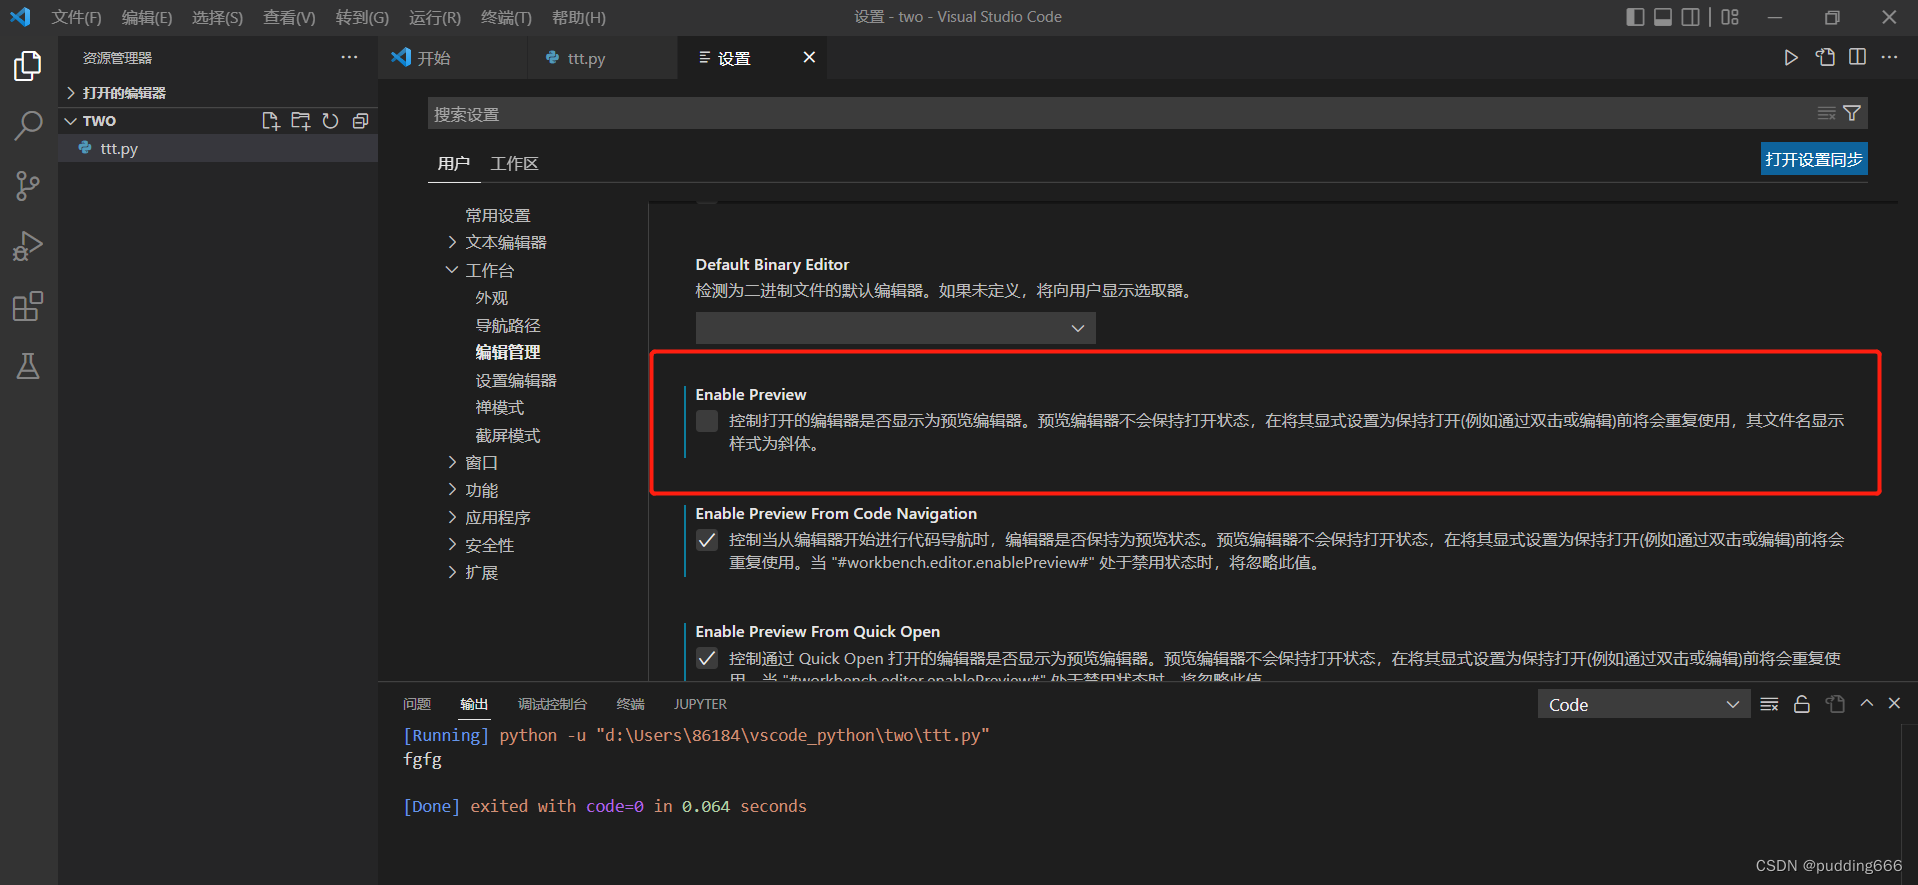The width and height of the screenshot is (1918, 885).
Task: Switch to the ttt.py editor tab
Action: click(x=602, y=58)
